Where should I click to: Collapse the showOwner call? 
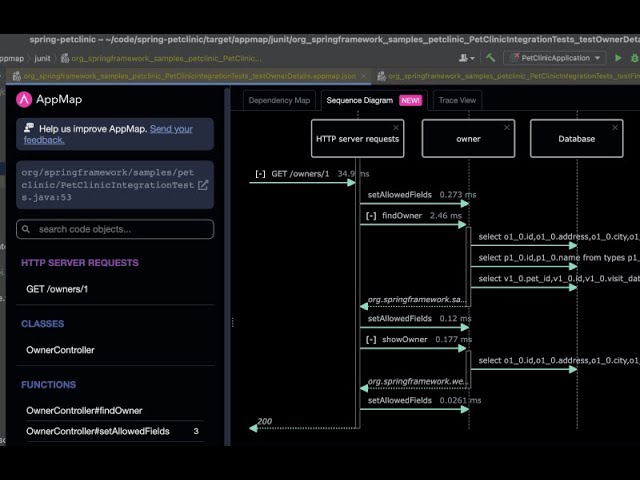coord(371,340)
